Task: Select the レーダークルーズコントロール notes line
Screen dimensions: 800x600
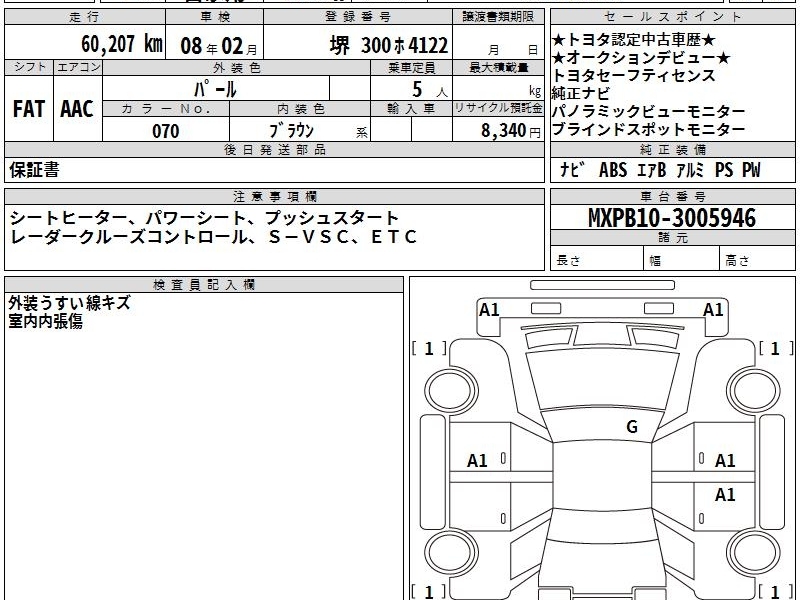Action: [213, 237]
